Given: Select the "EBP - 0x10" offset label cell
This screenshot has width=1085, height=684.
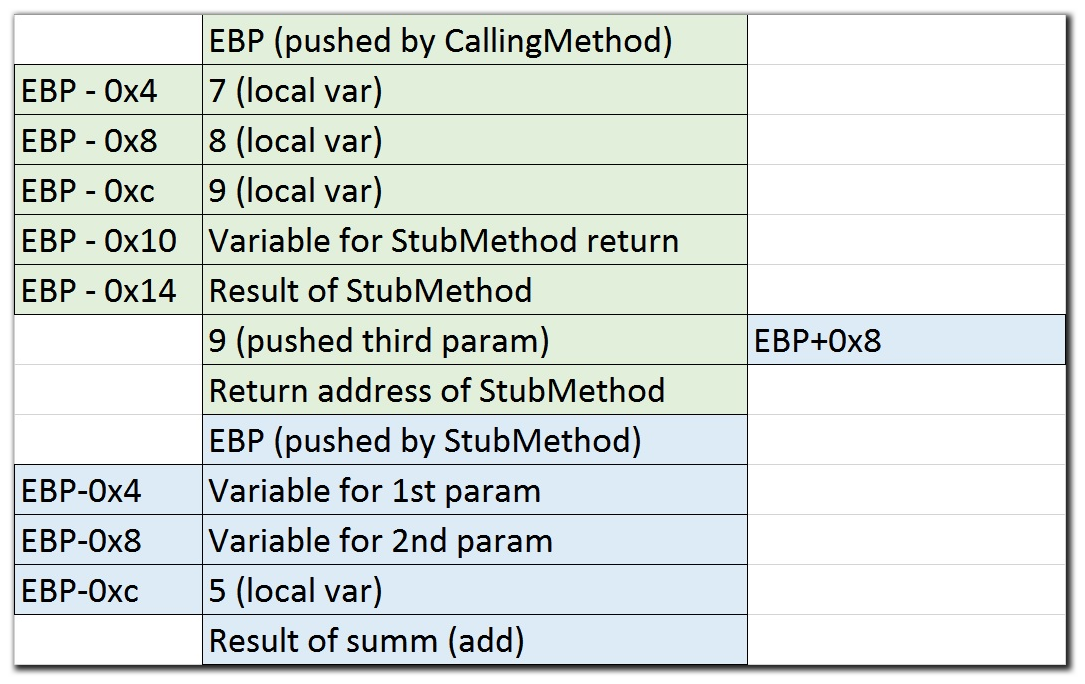Looking at the screenshot, I should [x=108, y=241].
